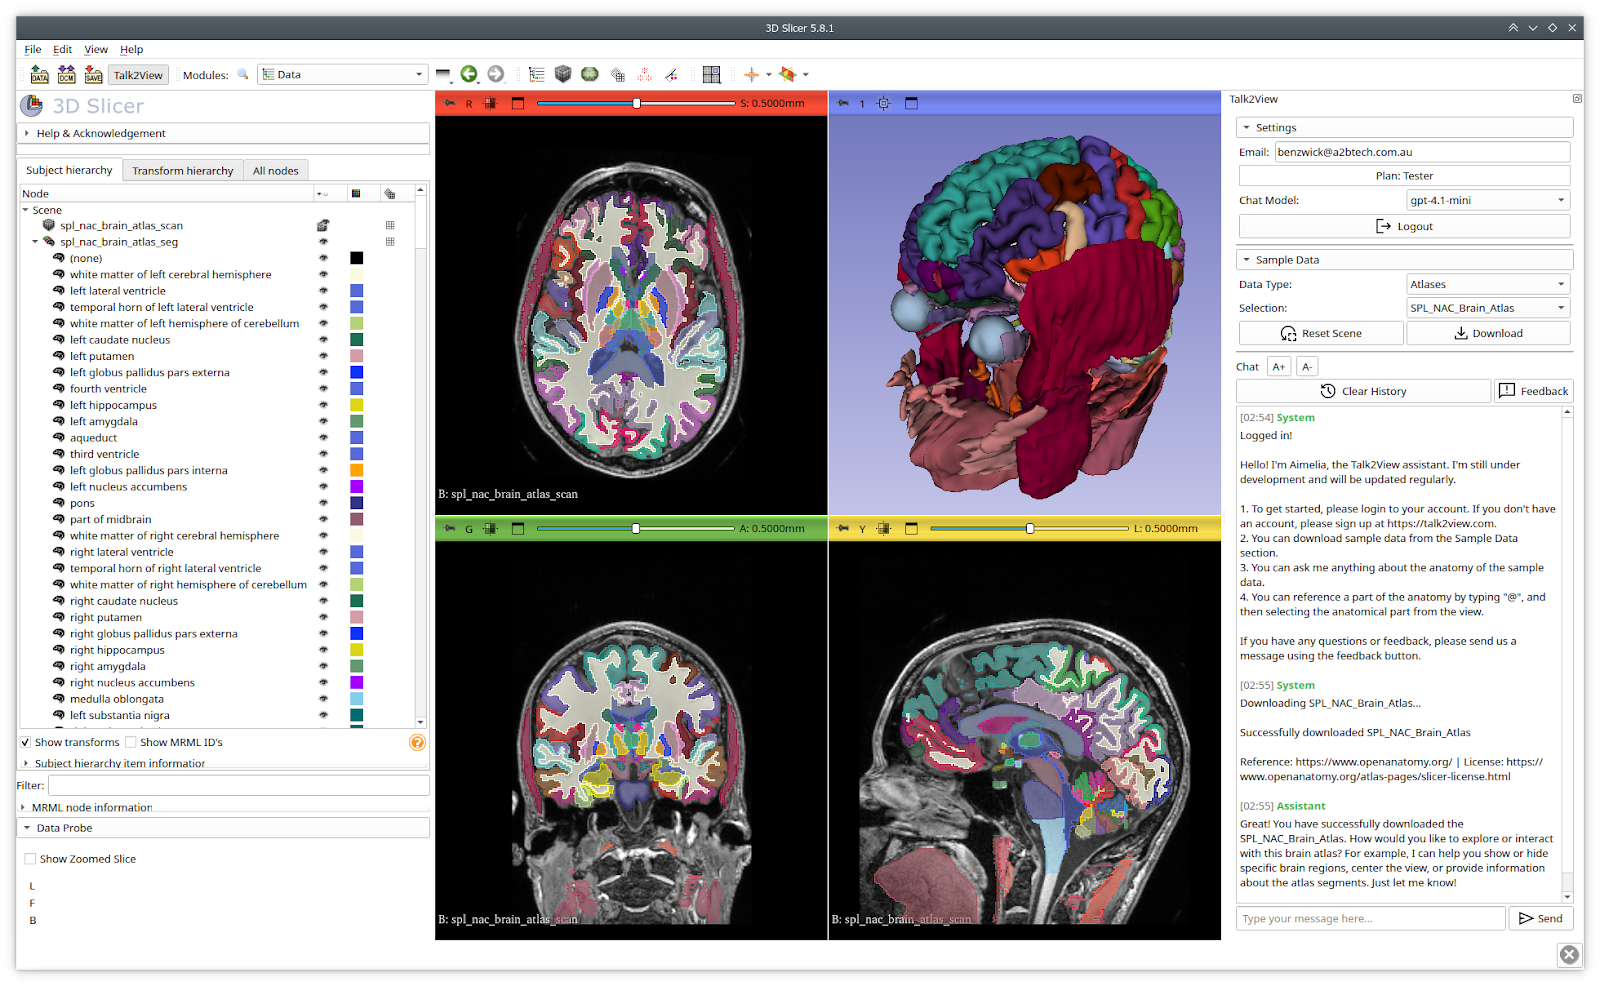
Task: Open the Models module green icon
Action: tap(590, 75)
